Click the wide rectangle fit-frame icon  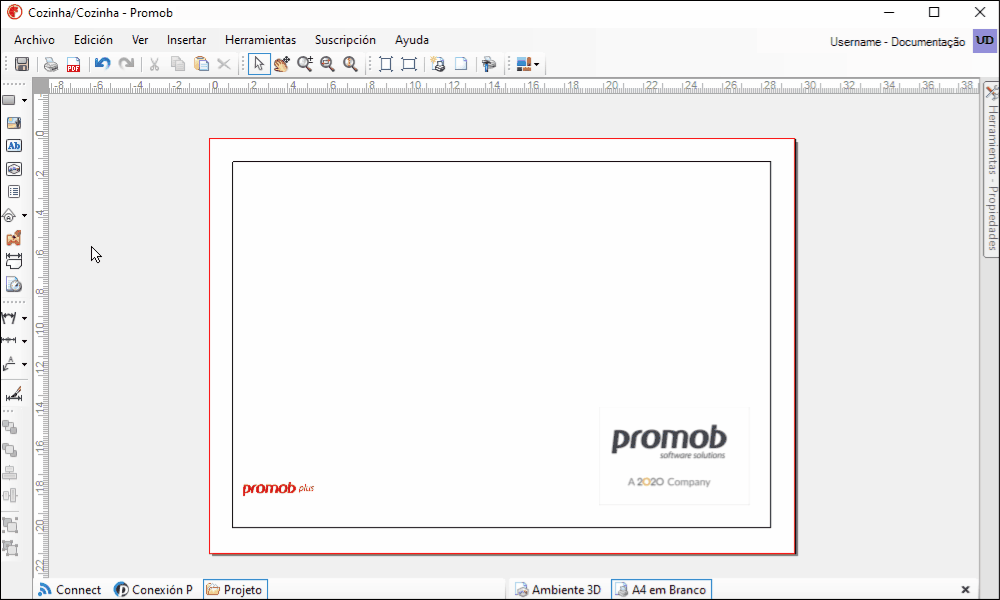[409, 64]
